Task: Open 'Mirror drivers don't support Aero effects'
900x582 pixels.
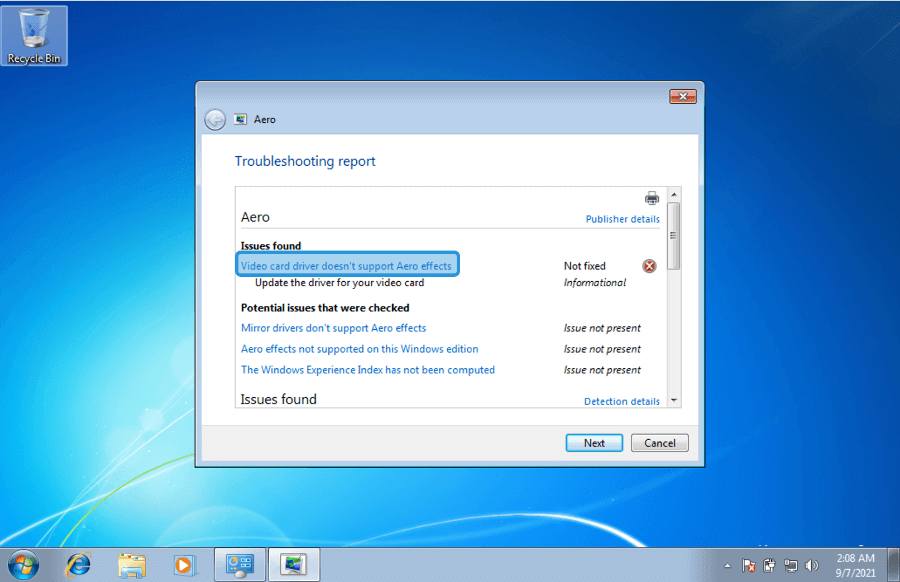Action: [x=333, y=328]
